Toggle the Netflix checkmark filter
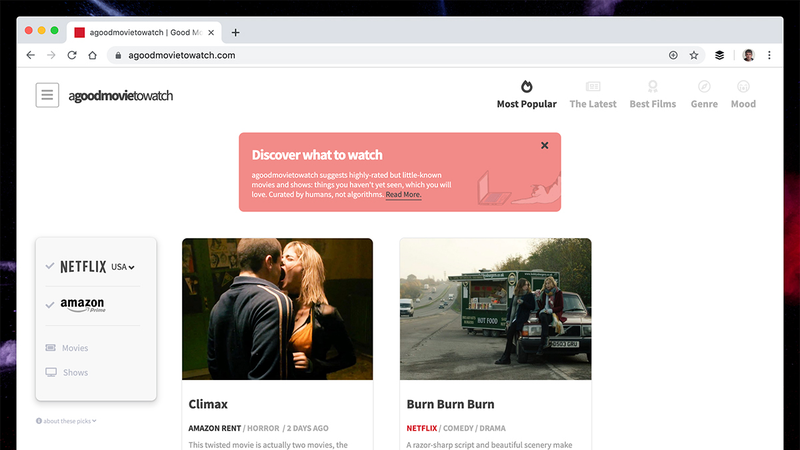Image resolution: width=800 pixels, height=450 pixels. click(x=49, y=266)
